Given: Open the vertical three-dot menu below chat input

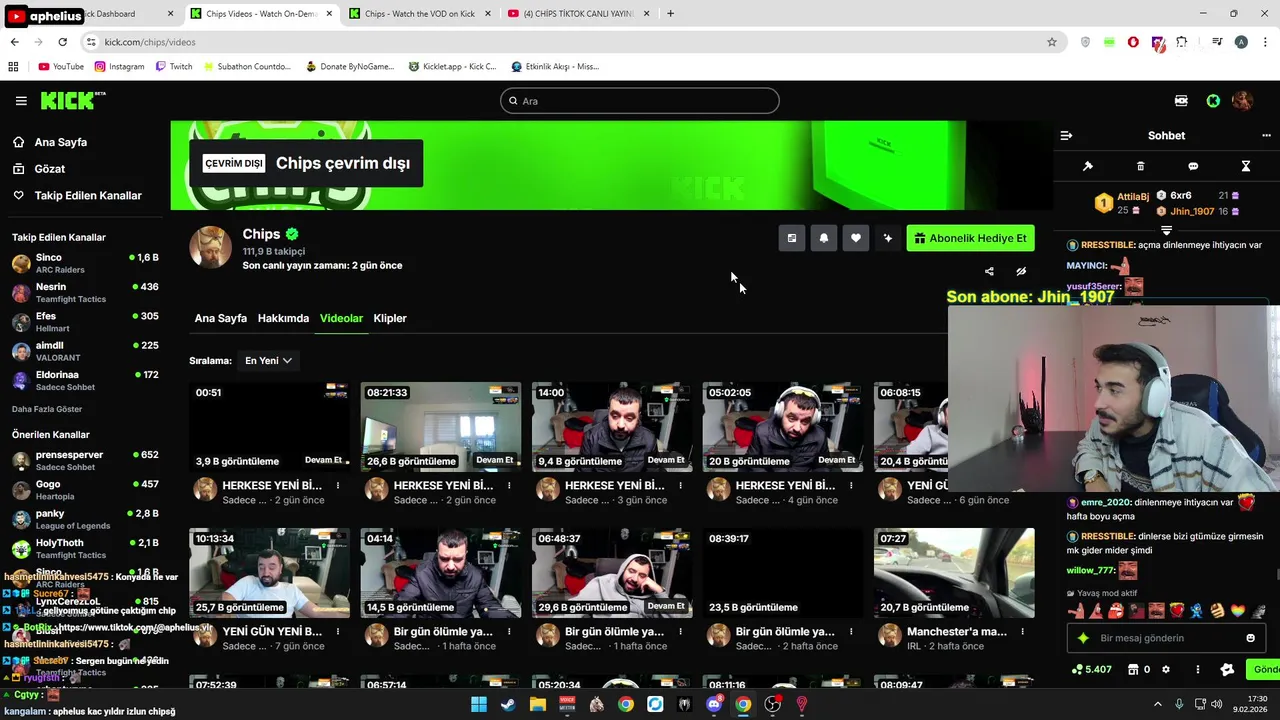Looking at the screenshot, I should [x=1197, y=669].
